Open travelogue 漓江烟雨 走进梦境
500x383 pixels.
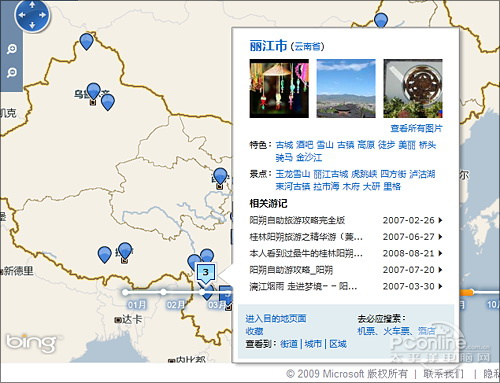click(303, 286)
